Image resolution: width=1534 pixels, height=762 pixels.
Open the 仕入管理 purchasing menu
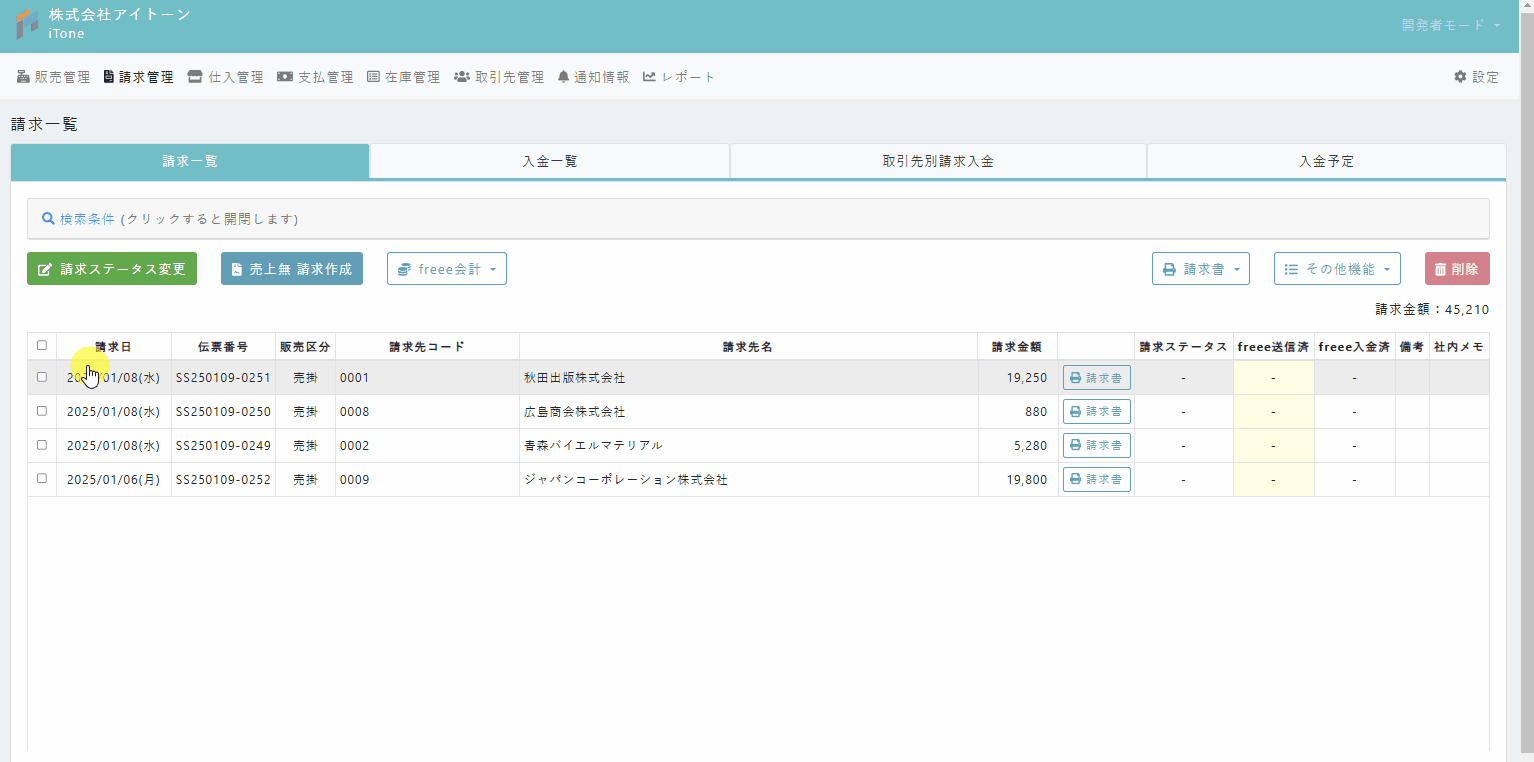(x=225, y=77)
